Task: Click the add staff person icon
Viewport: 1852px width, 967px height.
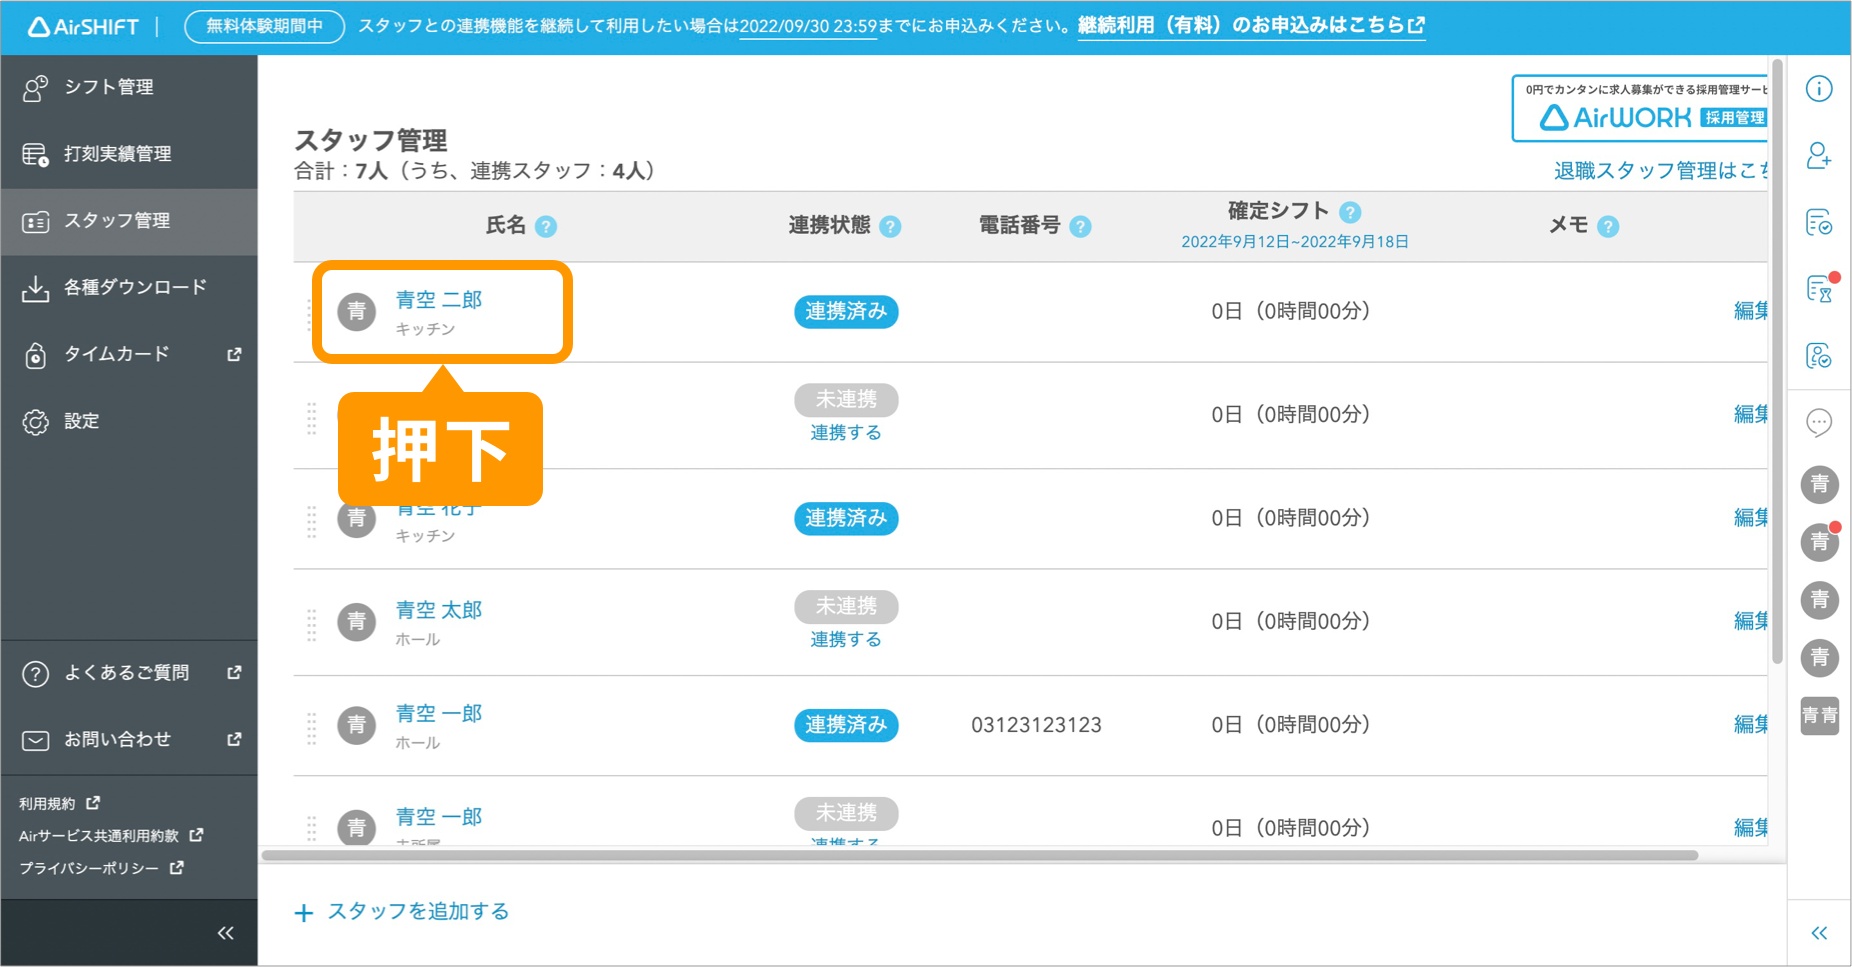Action: tap(1819, 156)
